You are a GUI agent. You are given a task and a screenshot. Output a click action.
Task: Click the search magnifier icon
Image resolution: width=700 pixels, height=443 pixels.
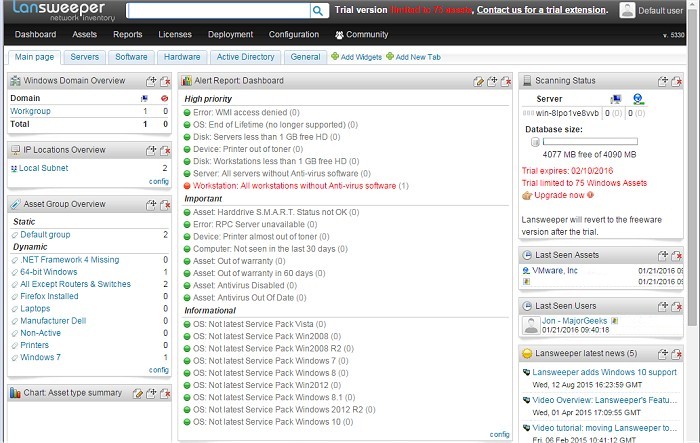(317, 11)
